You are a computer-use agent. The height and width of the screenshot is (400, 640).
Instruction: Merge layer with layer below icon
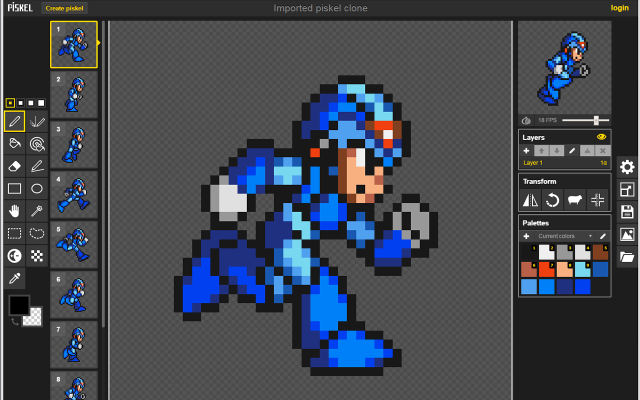[x=587, y=151]
